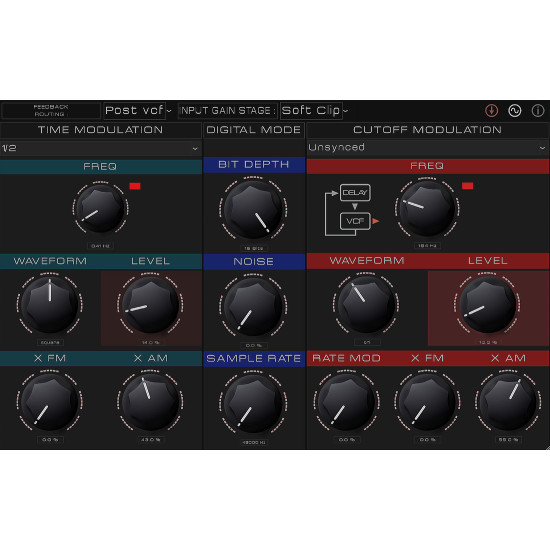Click the FEEDBACK ROUTING label
Image resolution: width=550 pixels, height=550 pixels.
(x=51, y=110)
